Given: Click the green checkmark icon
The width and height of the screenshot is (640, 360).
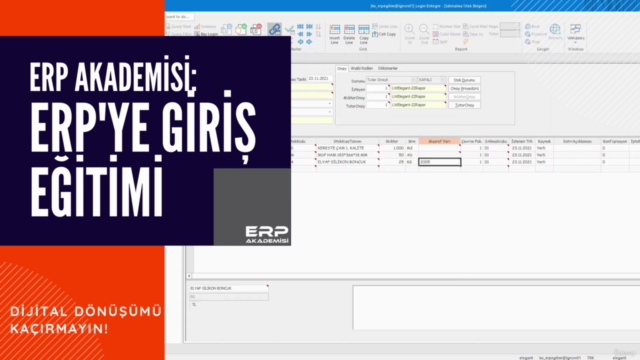Looking at the screenshot, I should coord(289,29).
